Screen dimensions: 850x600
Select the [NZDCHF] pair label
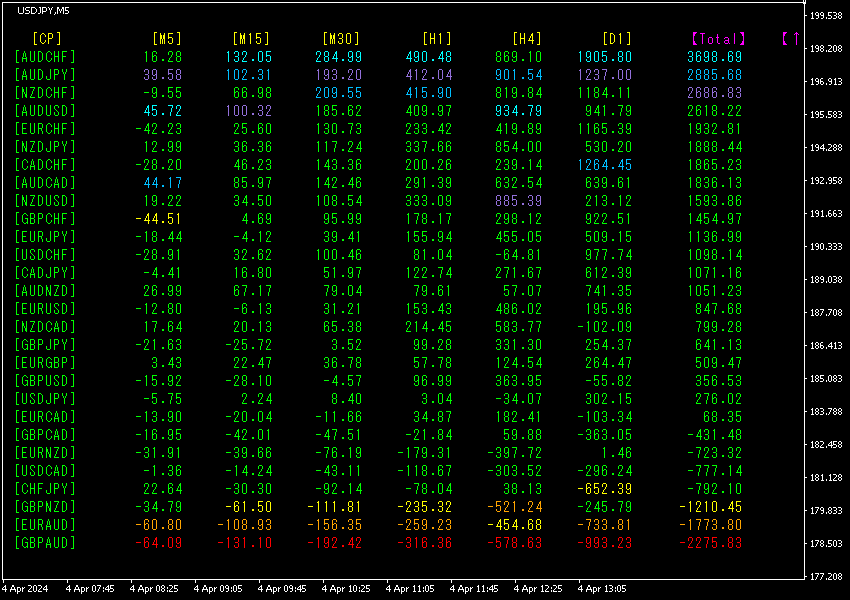tap(45, 93)
